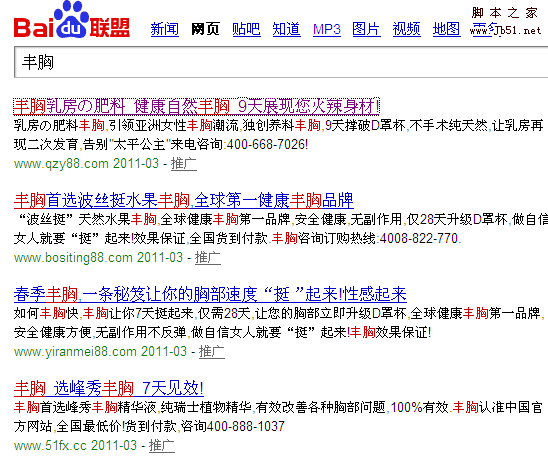This screenshot has height=463, width=548.
Task: Open the 贴吧 tab
Action: pos(246,29)
